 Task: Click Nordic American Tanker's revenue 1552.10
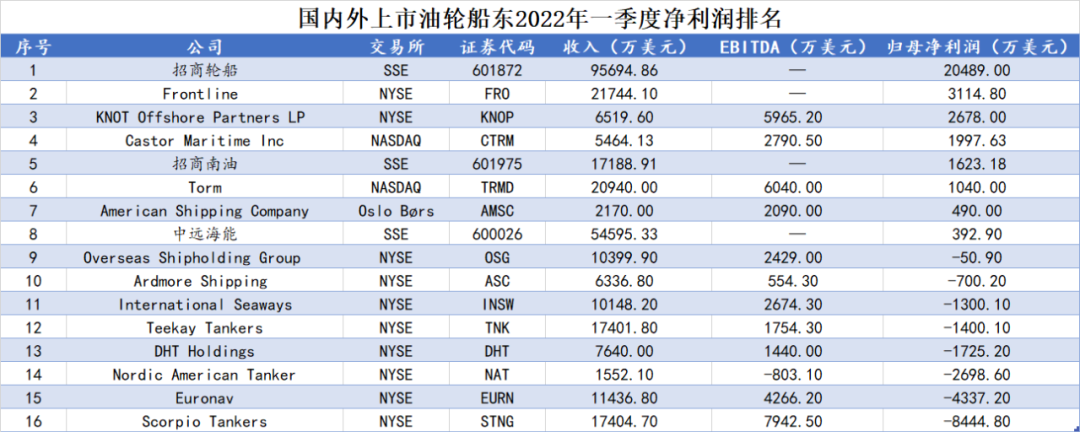pyautogui.click(x=624, y=375)
